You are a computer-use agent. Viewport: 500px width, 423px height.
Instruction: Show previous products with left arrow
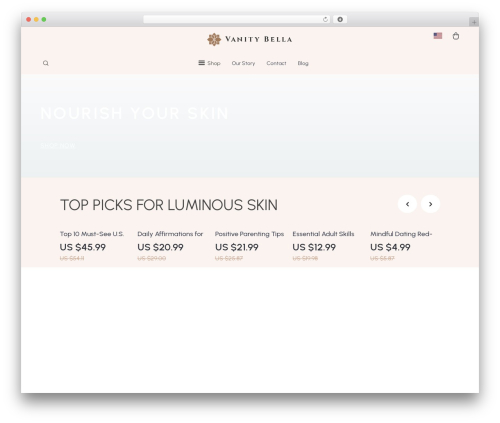tap(407, 204)
